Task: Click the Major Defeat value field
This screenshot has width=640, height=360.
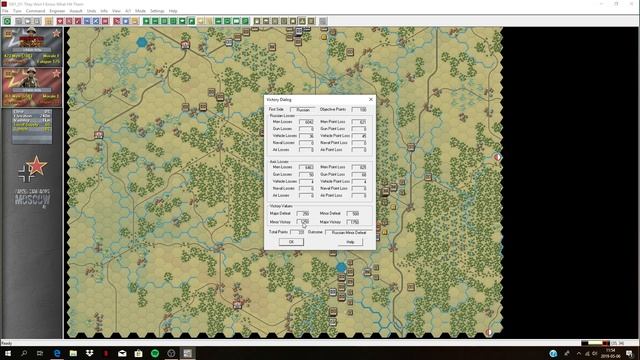Action: coord(303,213)
